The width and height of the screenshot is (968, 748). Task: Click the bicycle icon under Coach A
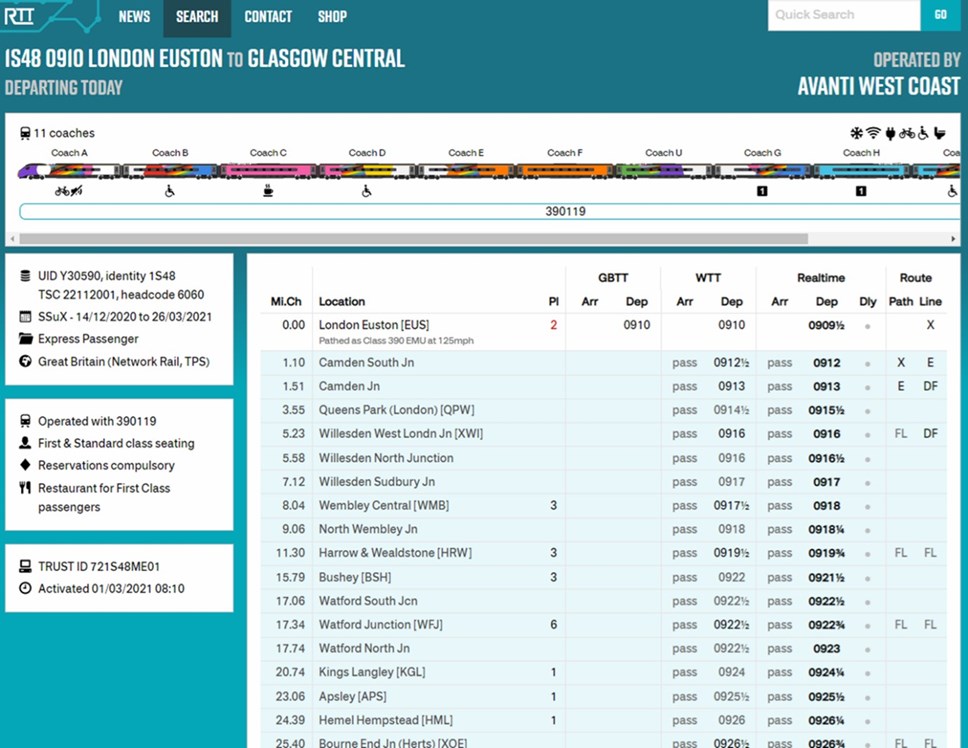(x=62, y=191)
